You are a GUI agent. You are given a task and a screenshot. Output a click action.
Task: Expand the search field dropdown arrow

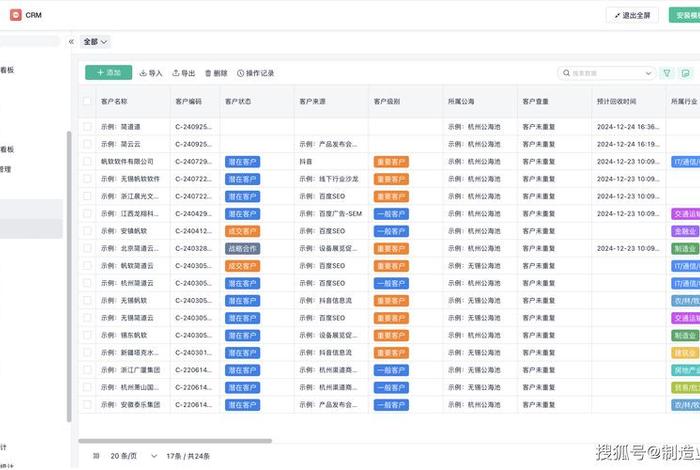point(648,73)
